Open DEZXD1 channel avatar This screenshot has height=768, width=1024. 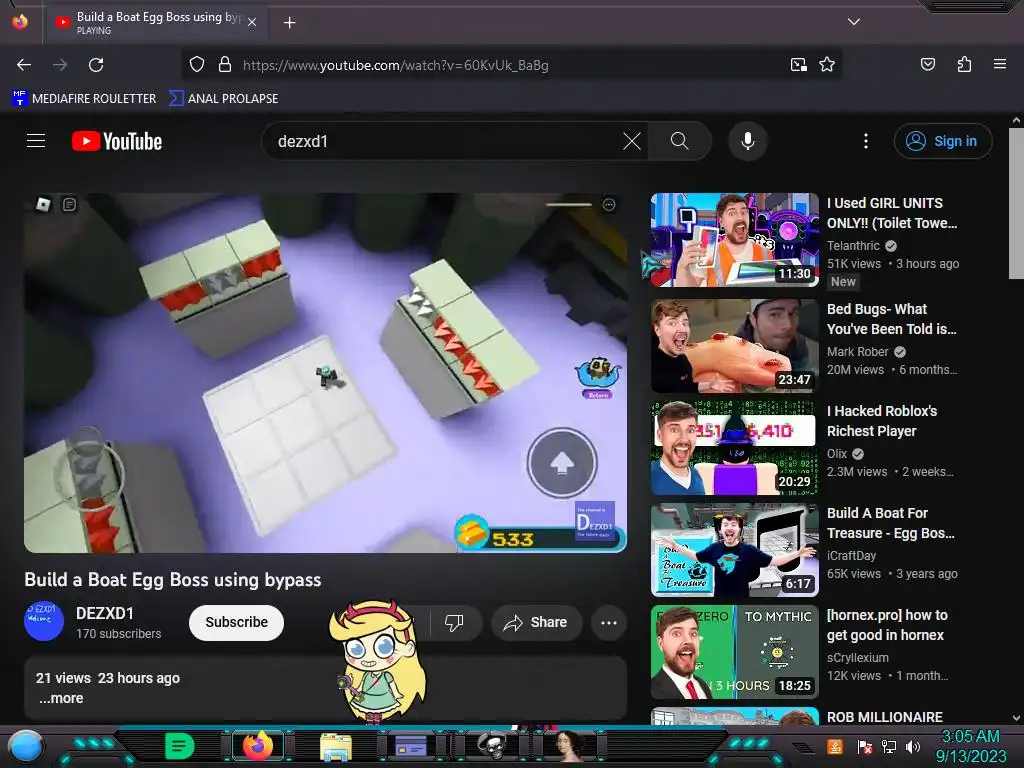(44, 621)
